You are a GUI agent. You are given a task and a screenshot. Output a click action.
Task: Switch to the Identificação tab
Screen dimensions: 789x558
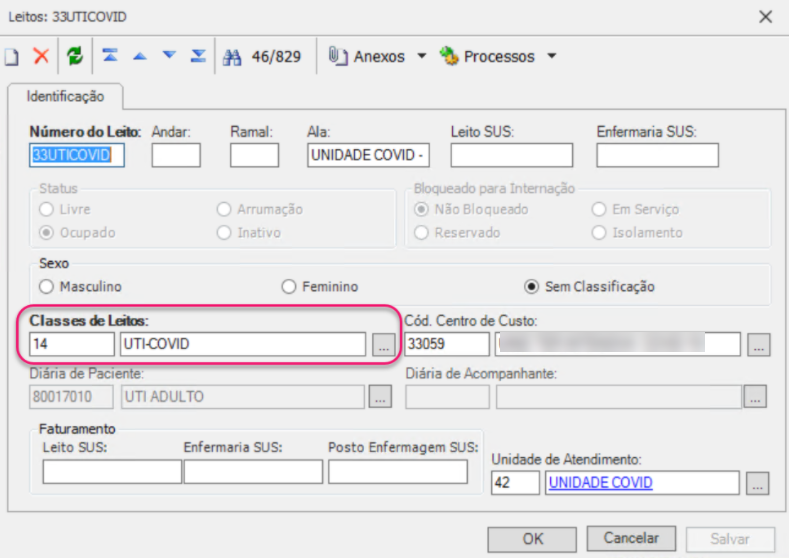coord(65,96)
